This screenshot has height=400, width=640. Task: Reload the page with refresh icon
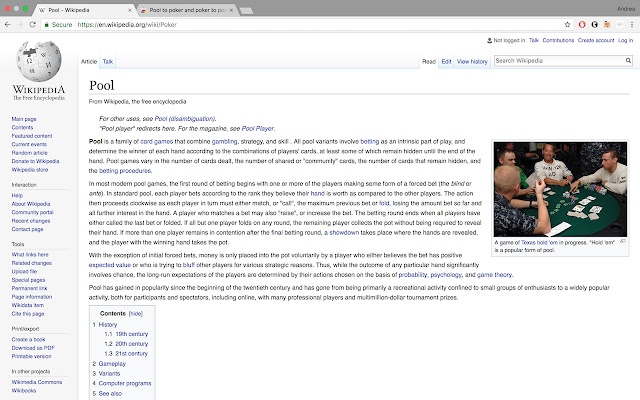32,24
